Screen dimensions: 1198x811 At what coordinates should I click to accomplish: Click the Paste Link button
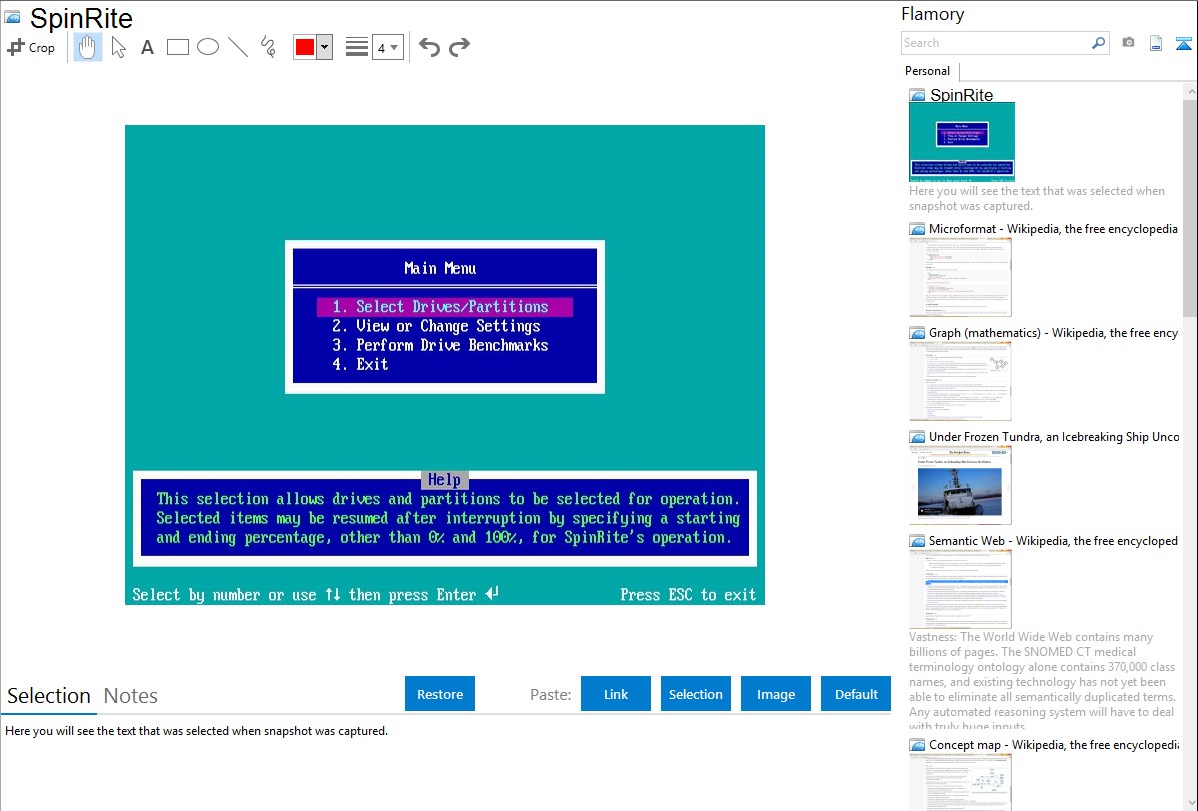(x=616, y=694)
